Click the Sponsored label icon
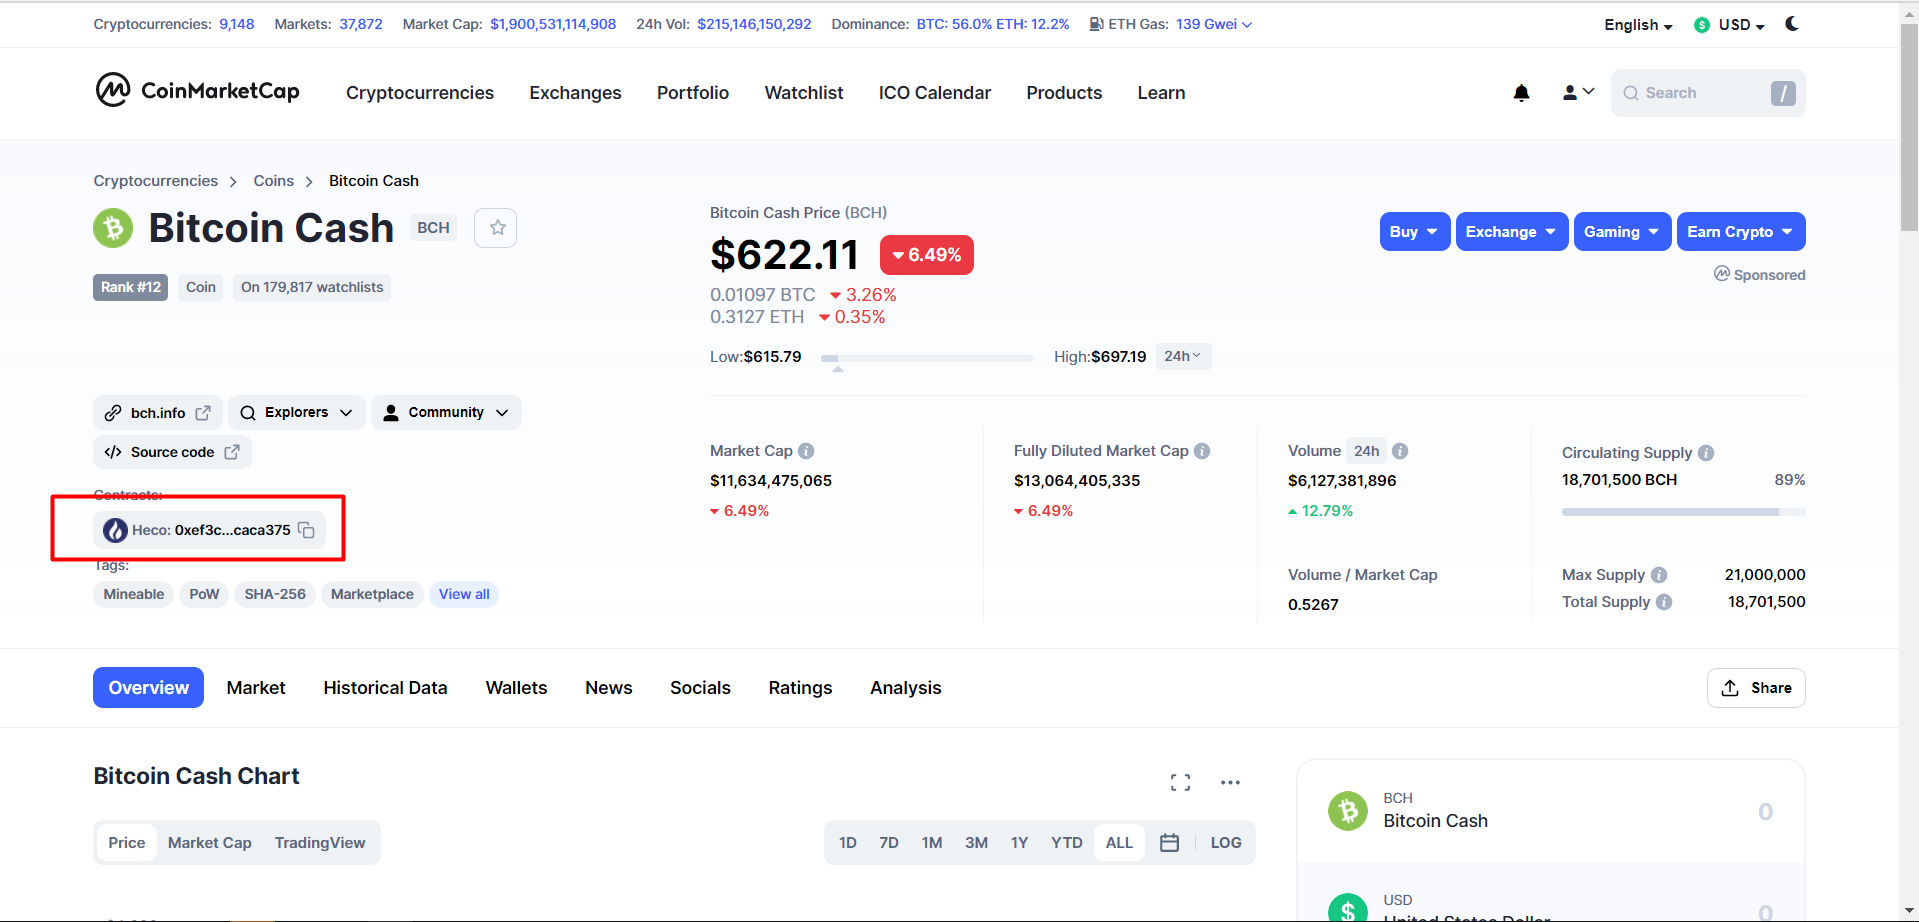This screenshot has height=922, width=1919. 1722,274
